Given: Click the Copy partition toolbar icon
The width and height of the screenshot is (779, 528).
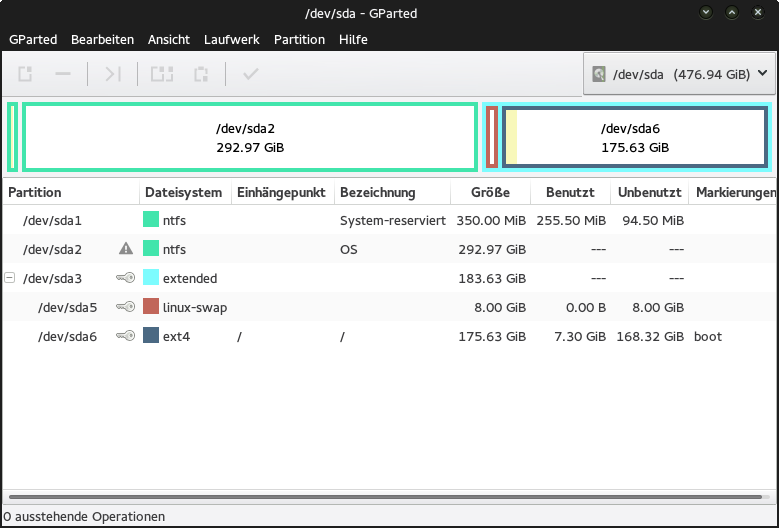Looking at the screenshot, I should pyautogui.click(x=162, y=74).
